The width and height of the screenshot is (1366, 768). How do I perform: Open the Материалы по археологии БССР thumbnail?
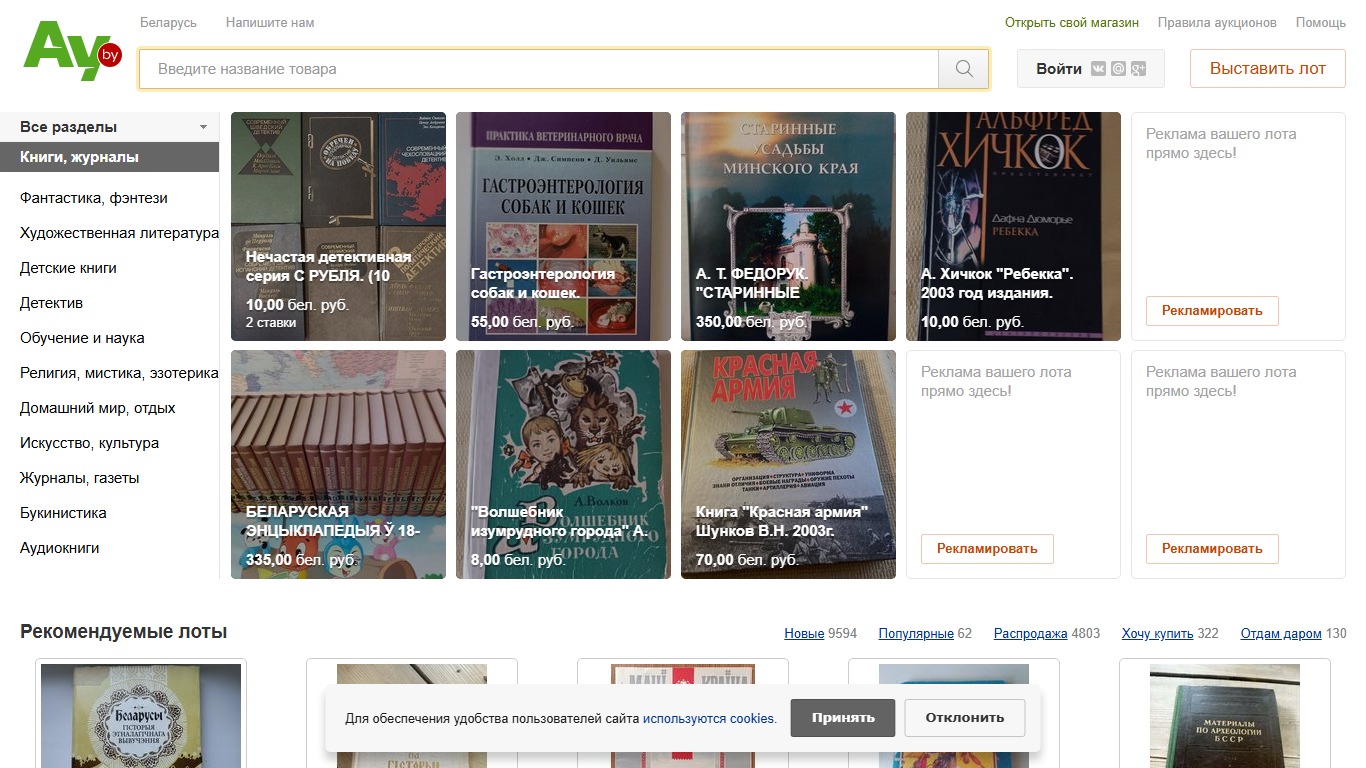[1225, 716]
